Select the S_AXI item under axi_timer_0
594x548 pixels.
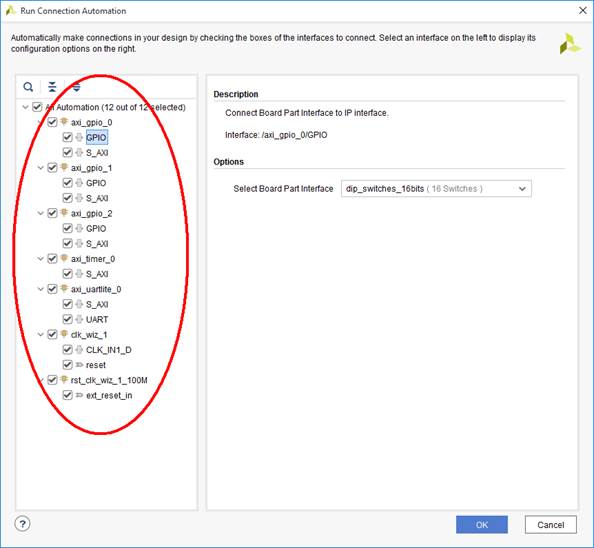(97, 274)
